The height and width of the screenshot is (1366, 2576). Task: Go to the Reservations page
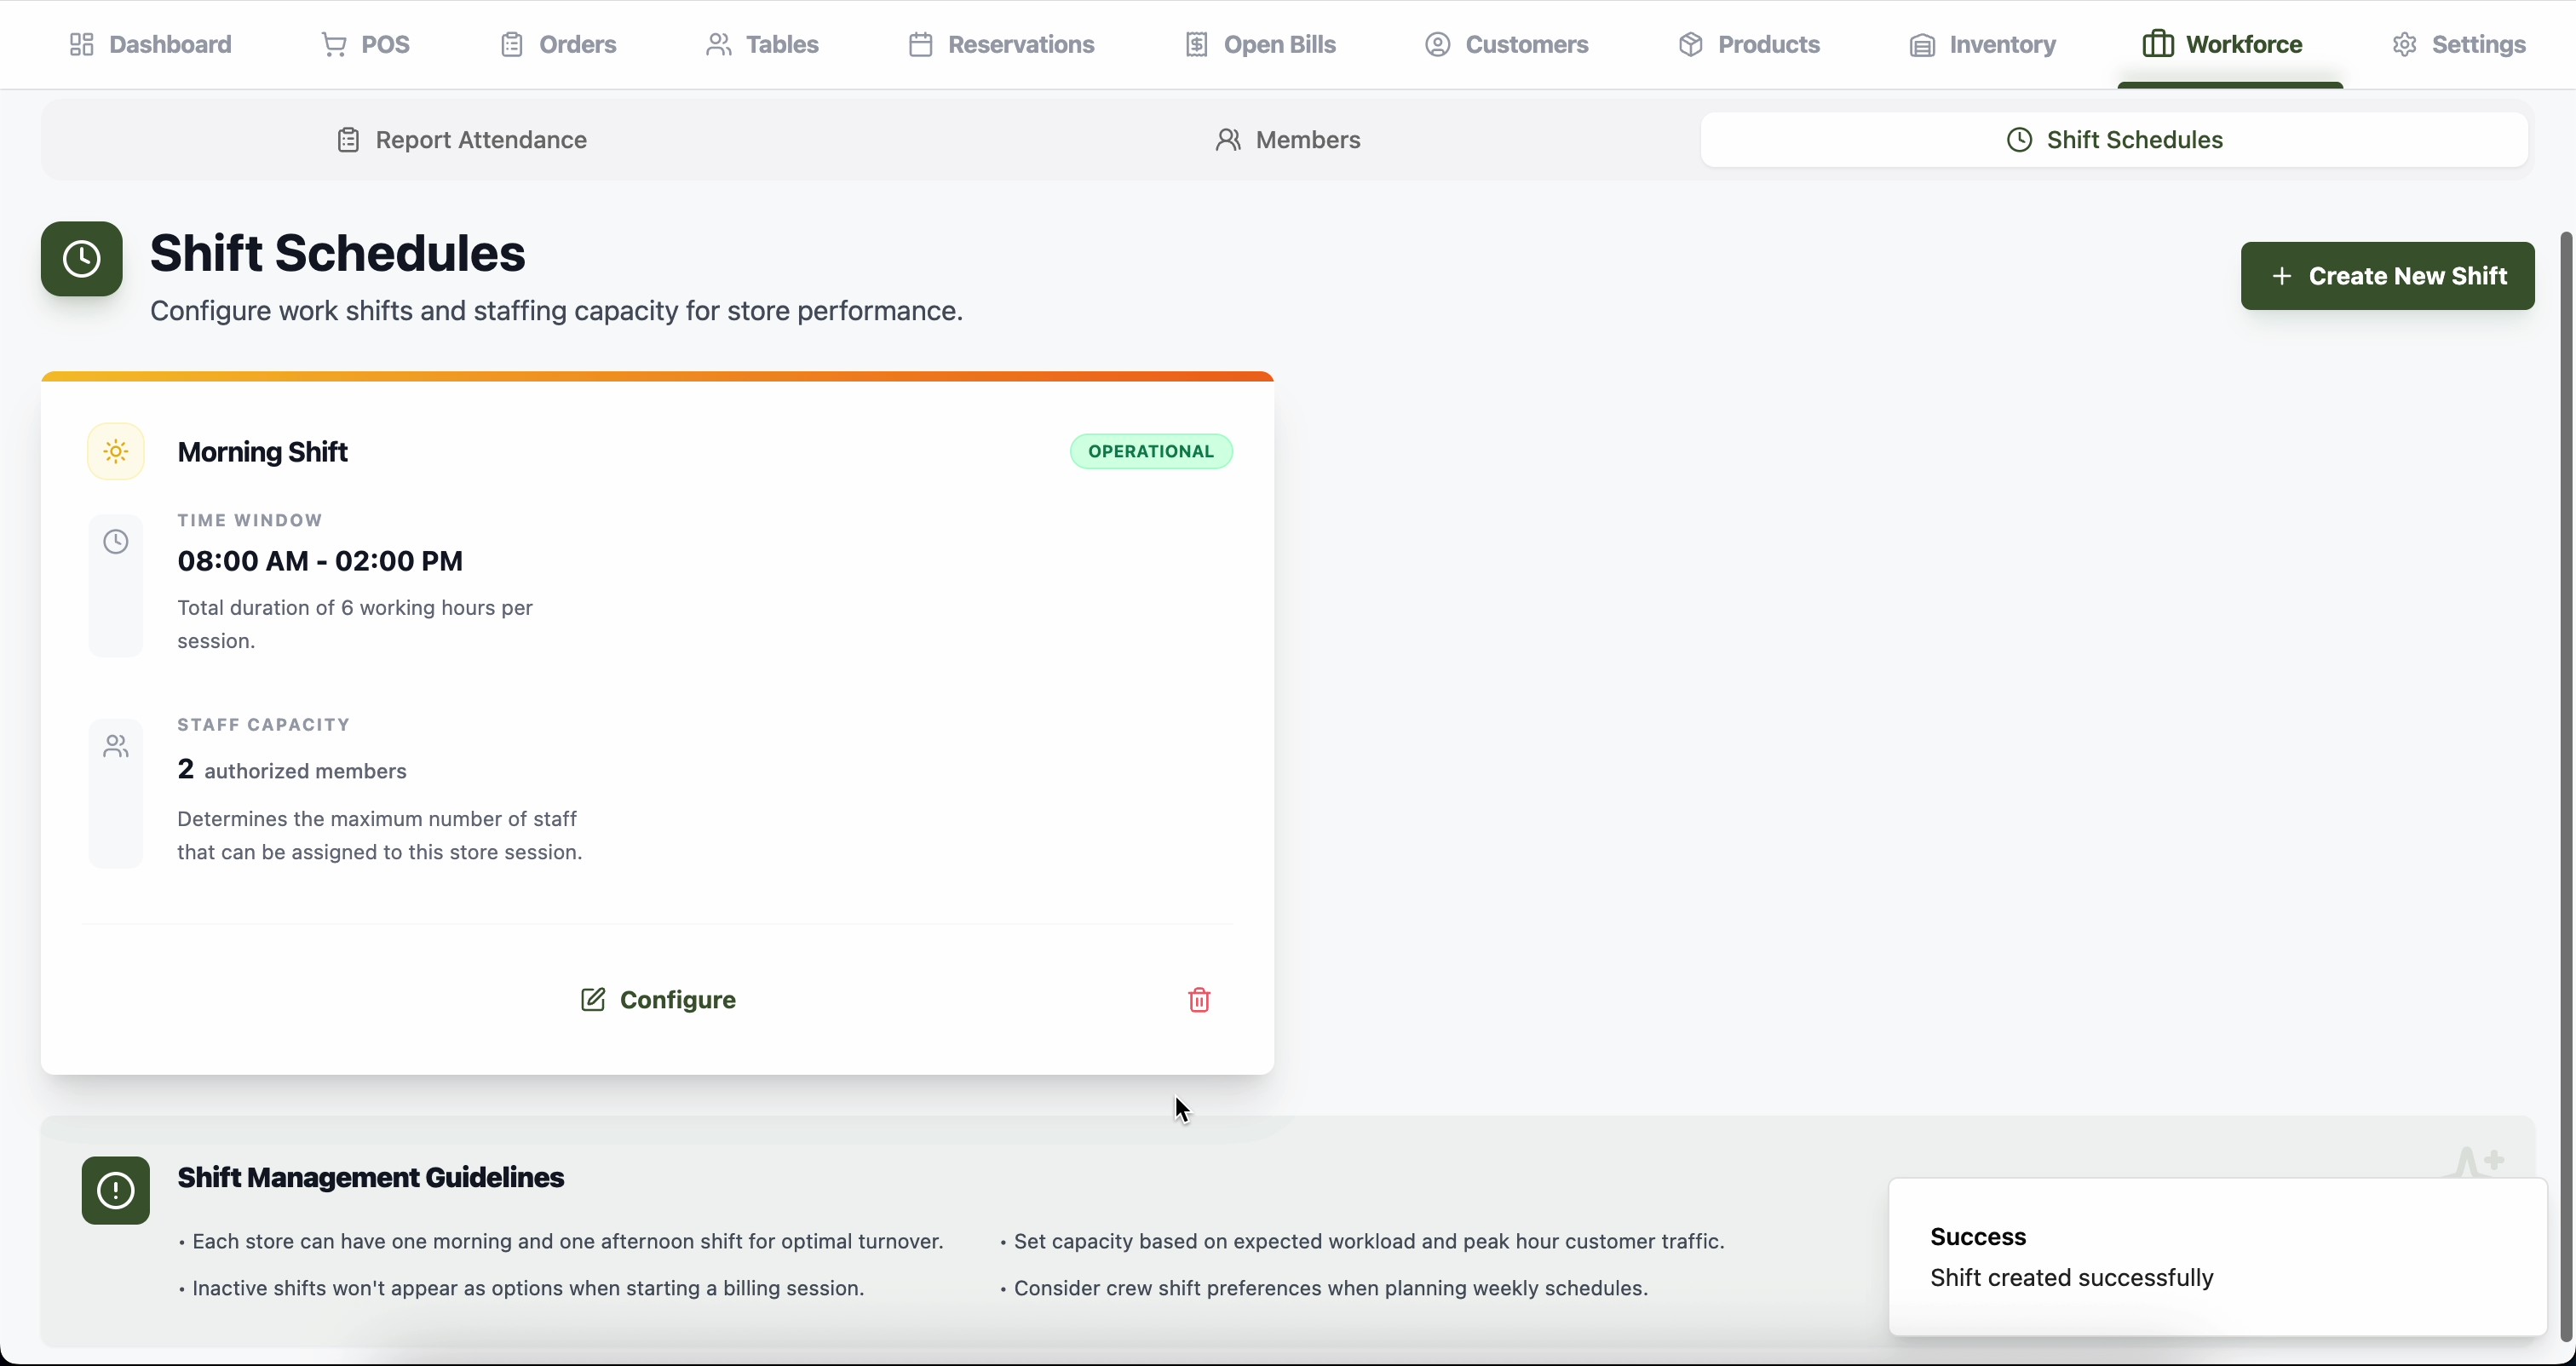pyautogui.click(x=1001, y=44)
